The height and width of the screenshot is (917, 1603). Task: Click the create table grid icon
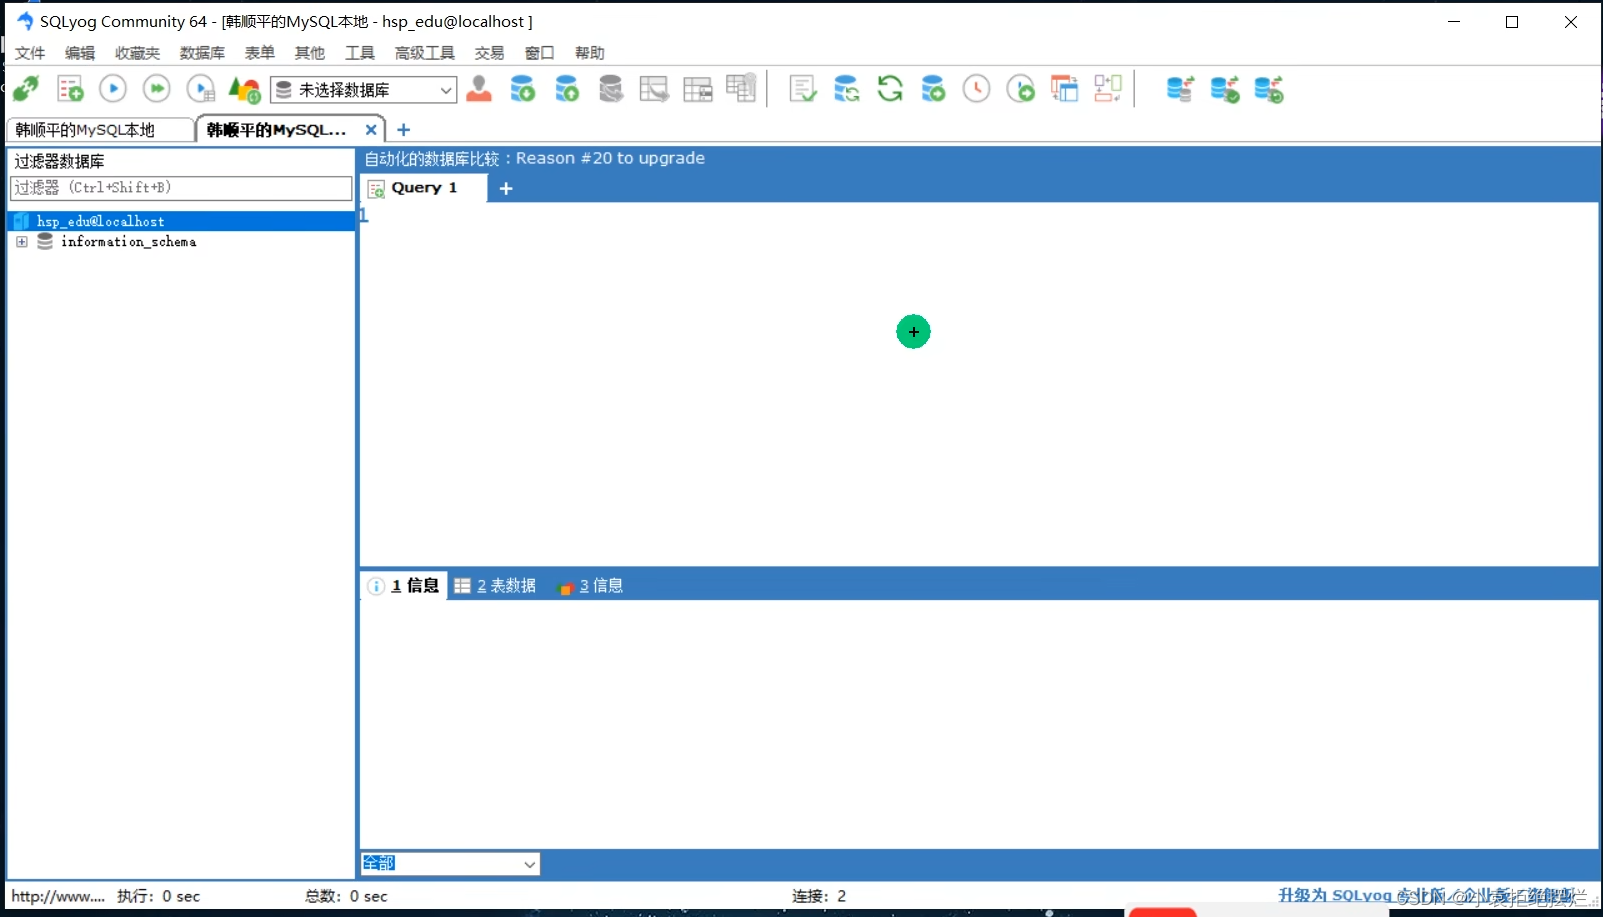698,89
